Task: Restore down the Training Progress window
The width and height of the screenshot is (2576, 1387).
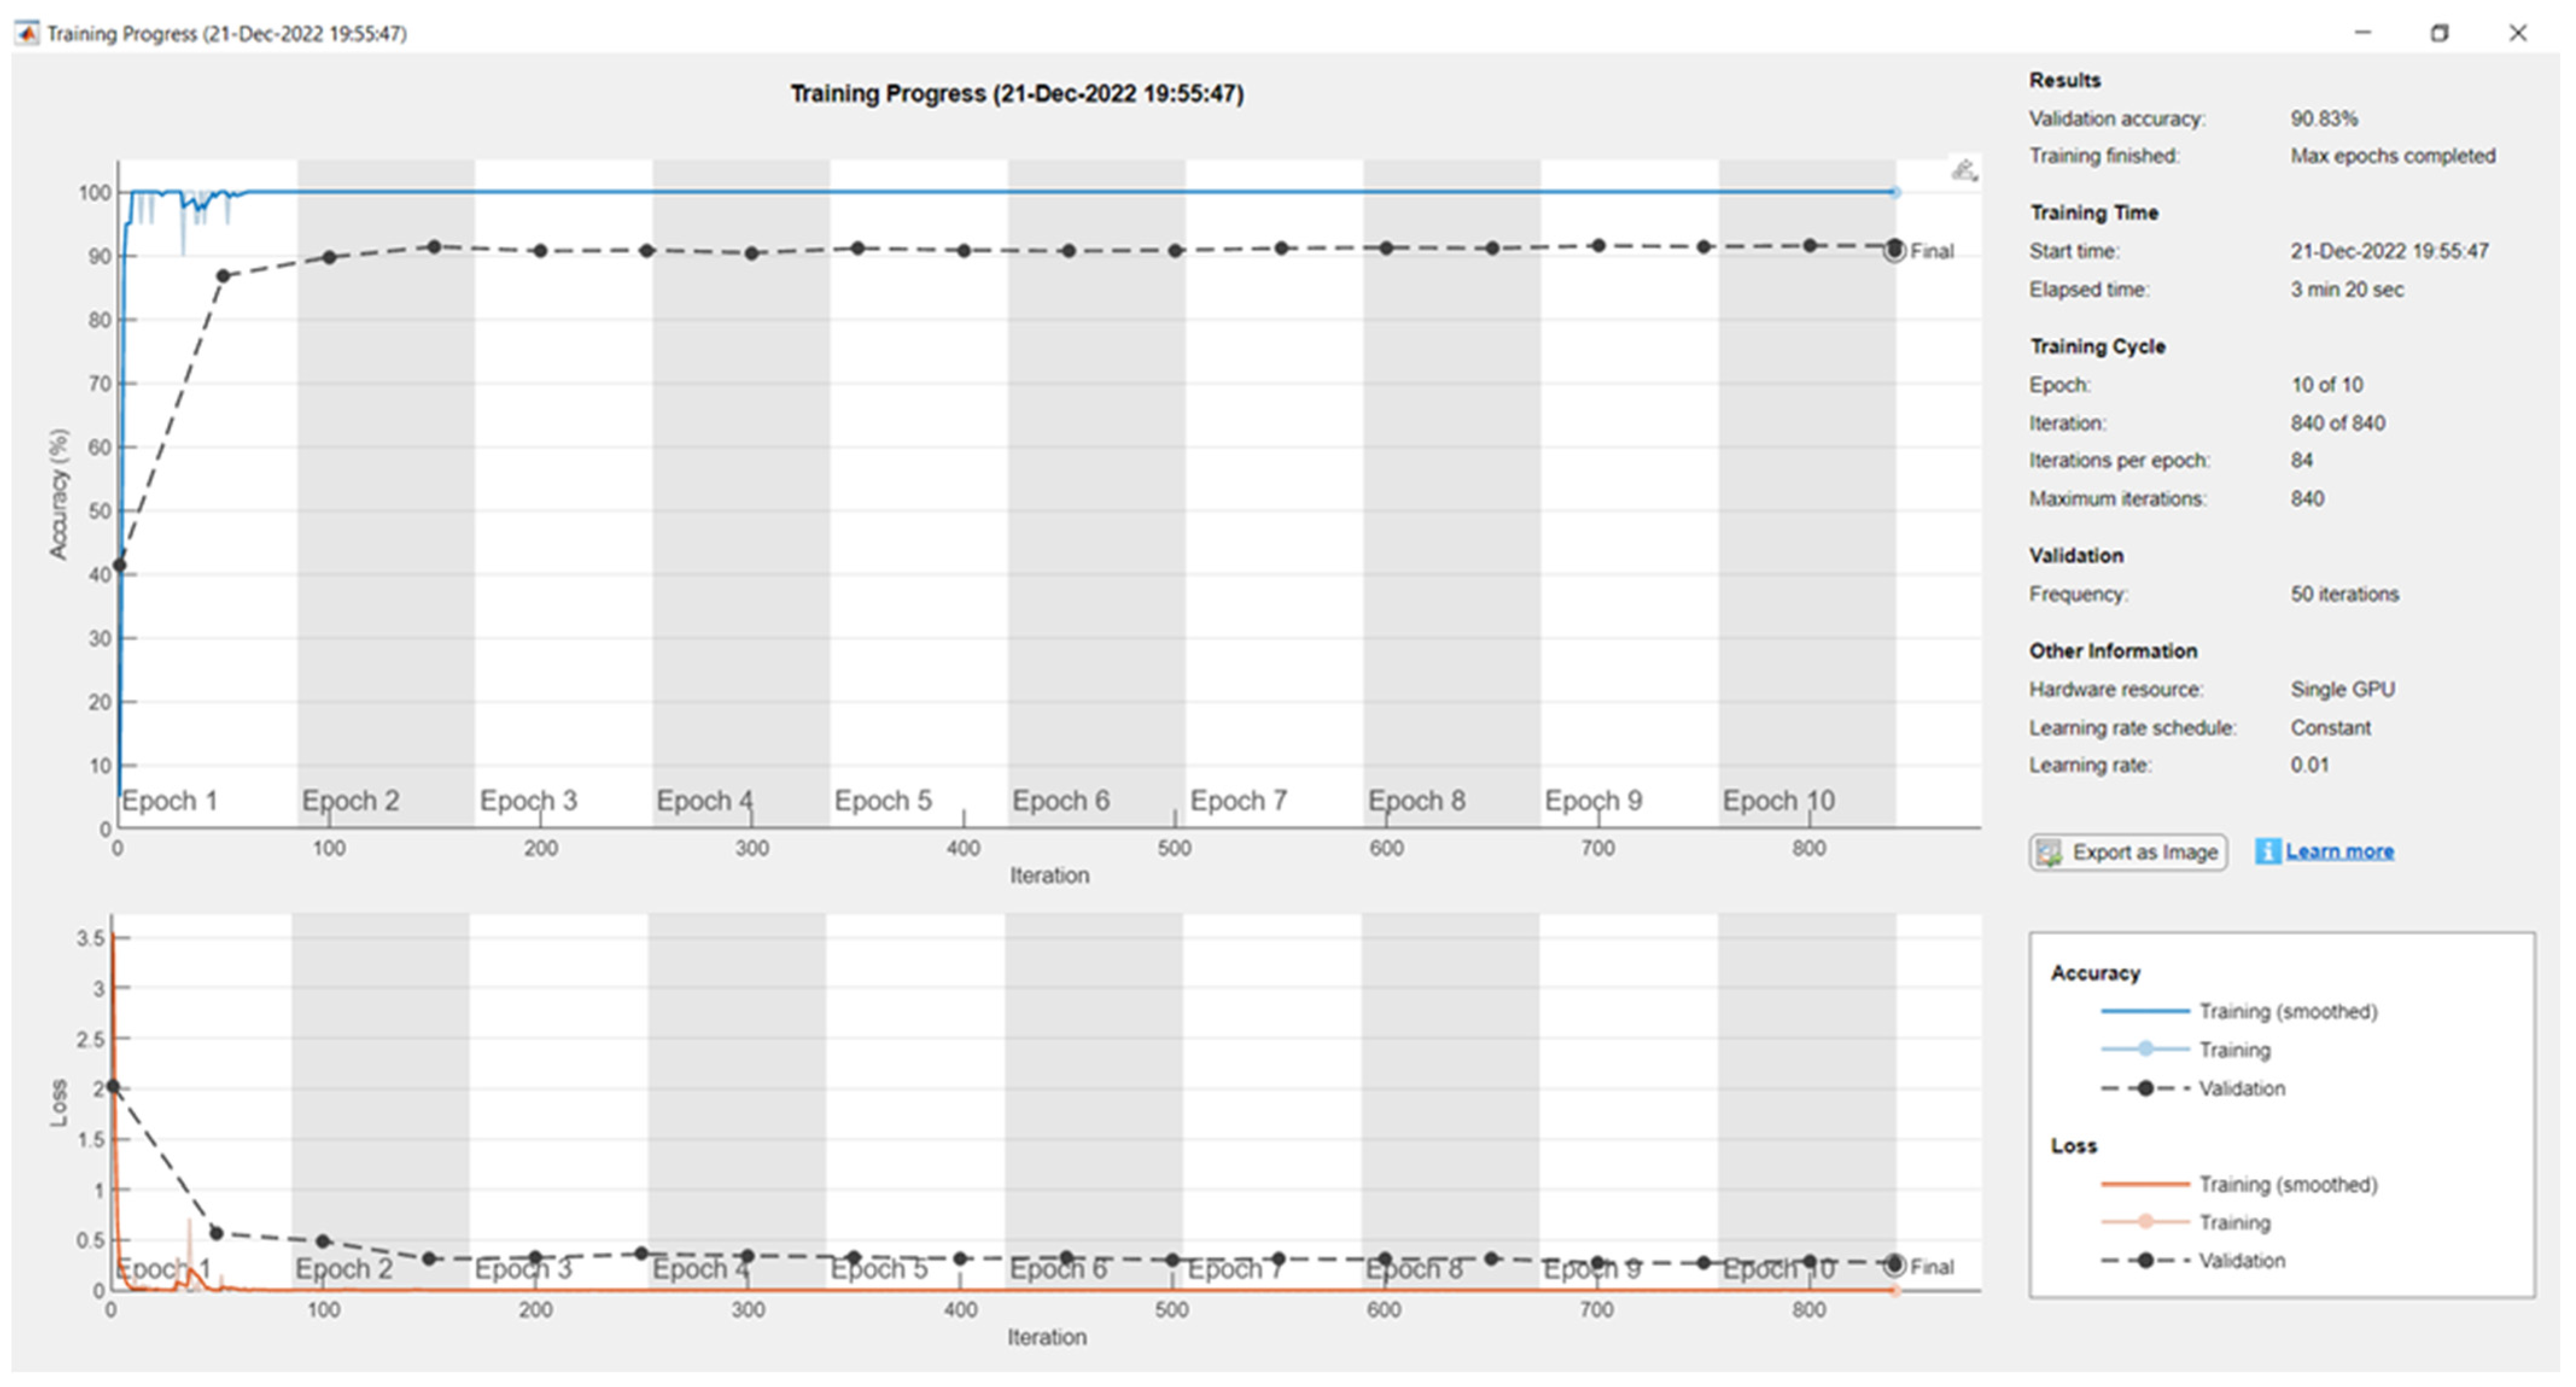Action: pos(2439,33)
